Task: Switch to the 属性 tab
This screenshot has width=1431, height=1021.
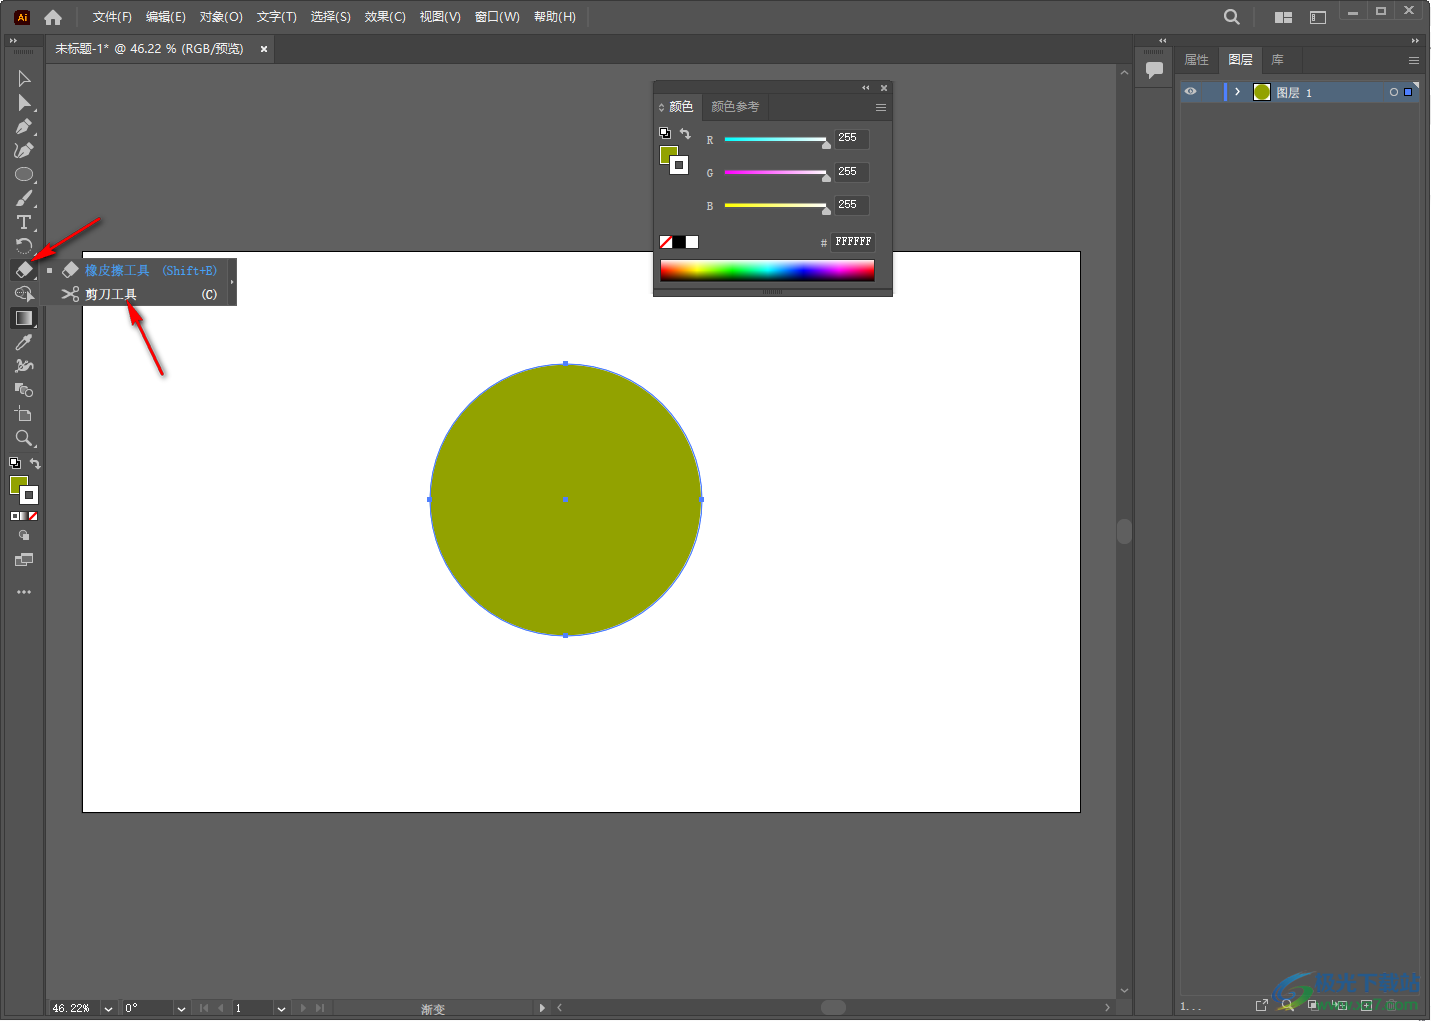Action: [x=1197, y=60]
